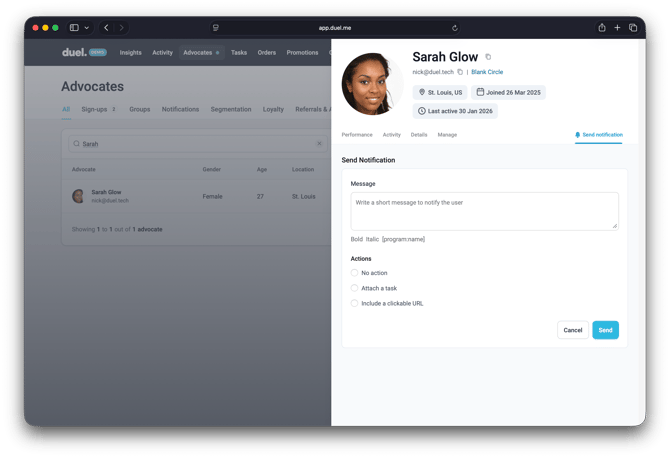Open a new Safari tab with plus icon
670x458 pixels.
618,28
